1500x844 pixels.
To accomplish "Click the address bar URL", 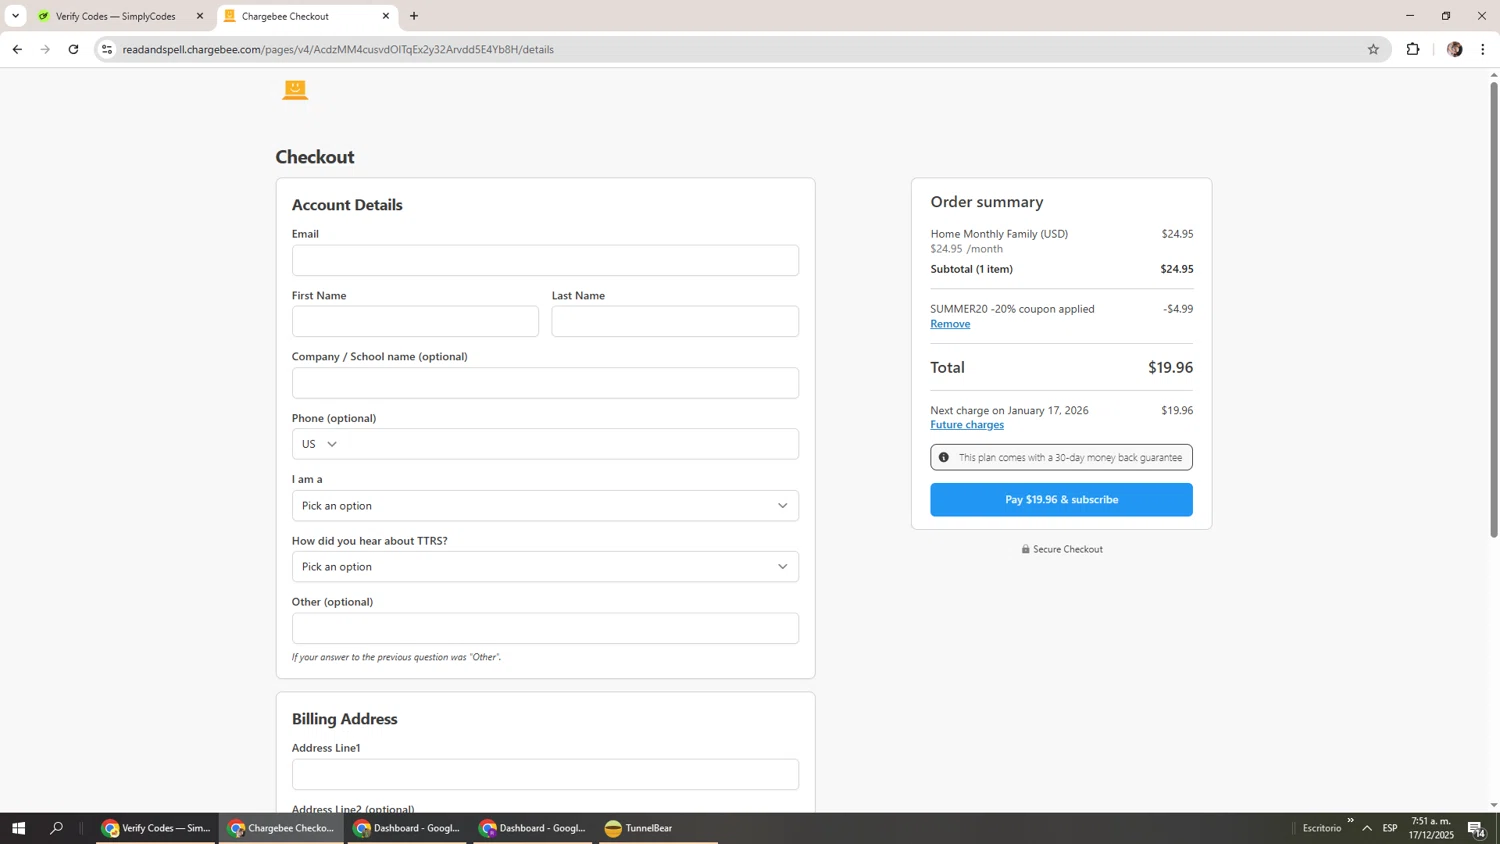I will (338, 49).
